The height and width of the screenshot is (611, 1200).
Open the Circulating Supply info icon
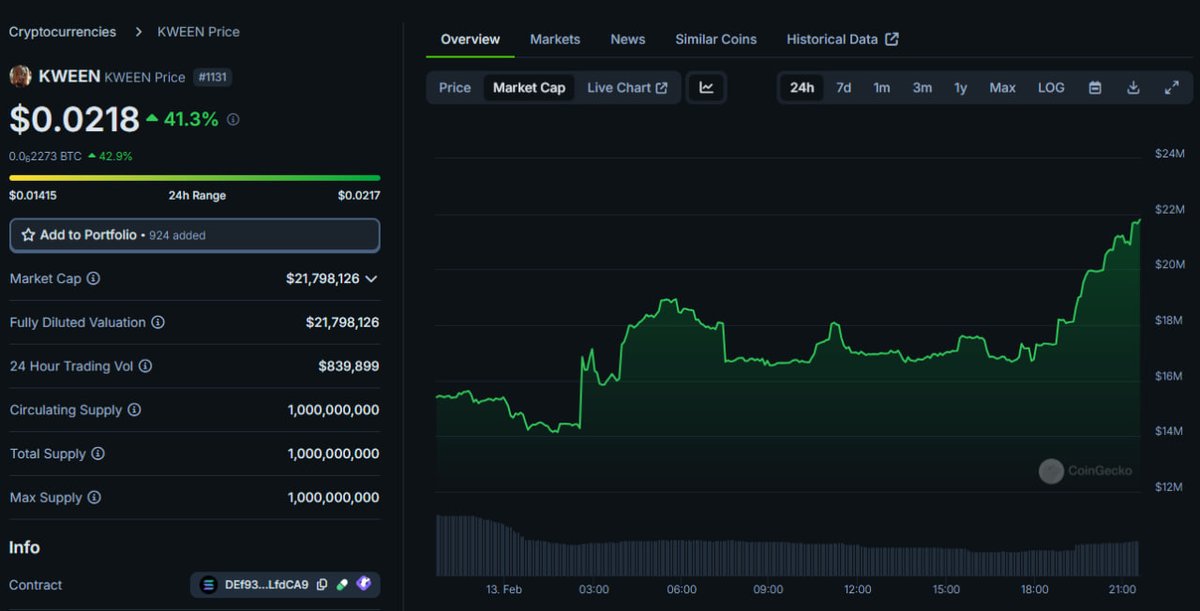(x=134, y=410)
